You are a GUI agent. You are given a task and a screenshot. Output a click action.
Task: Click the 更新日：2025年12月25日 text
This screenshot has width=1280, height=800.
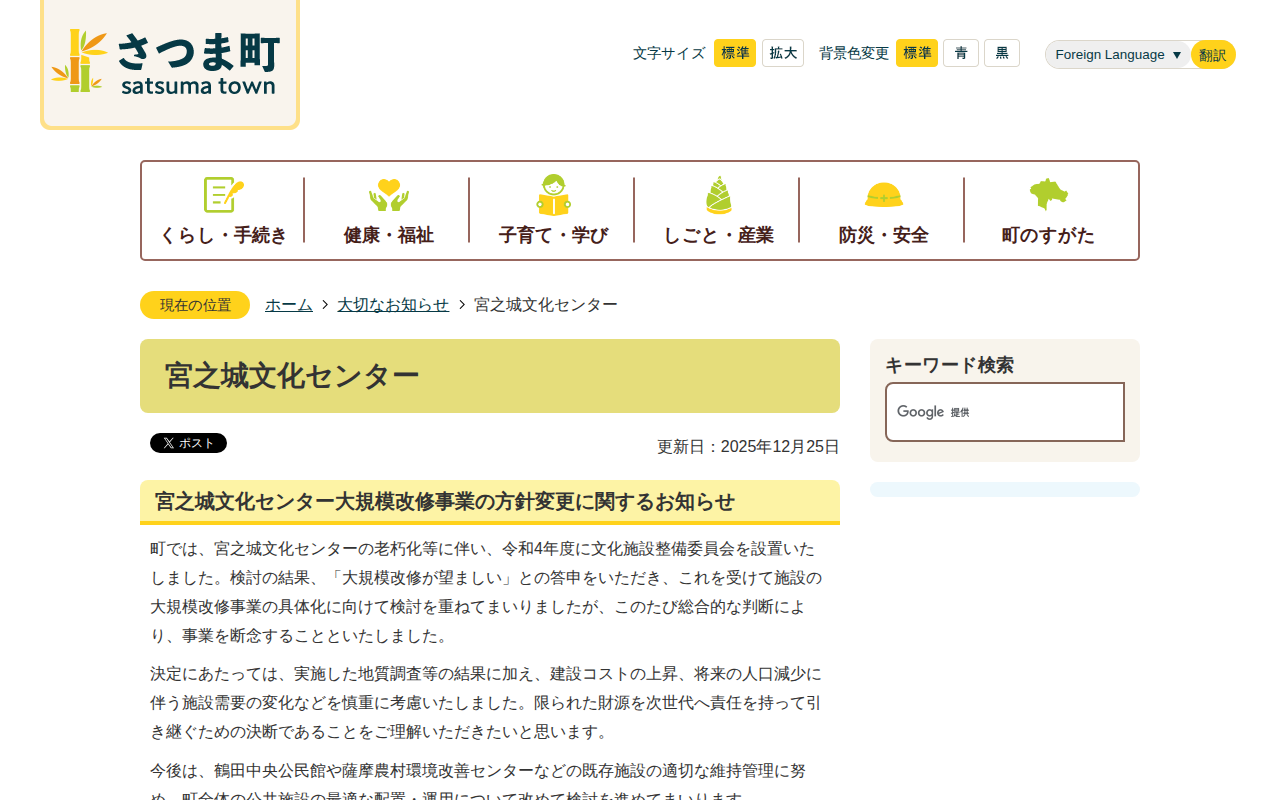point(748,447)
